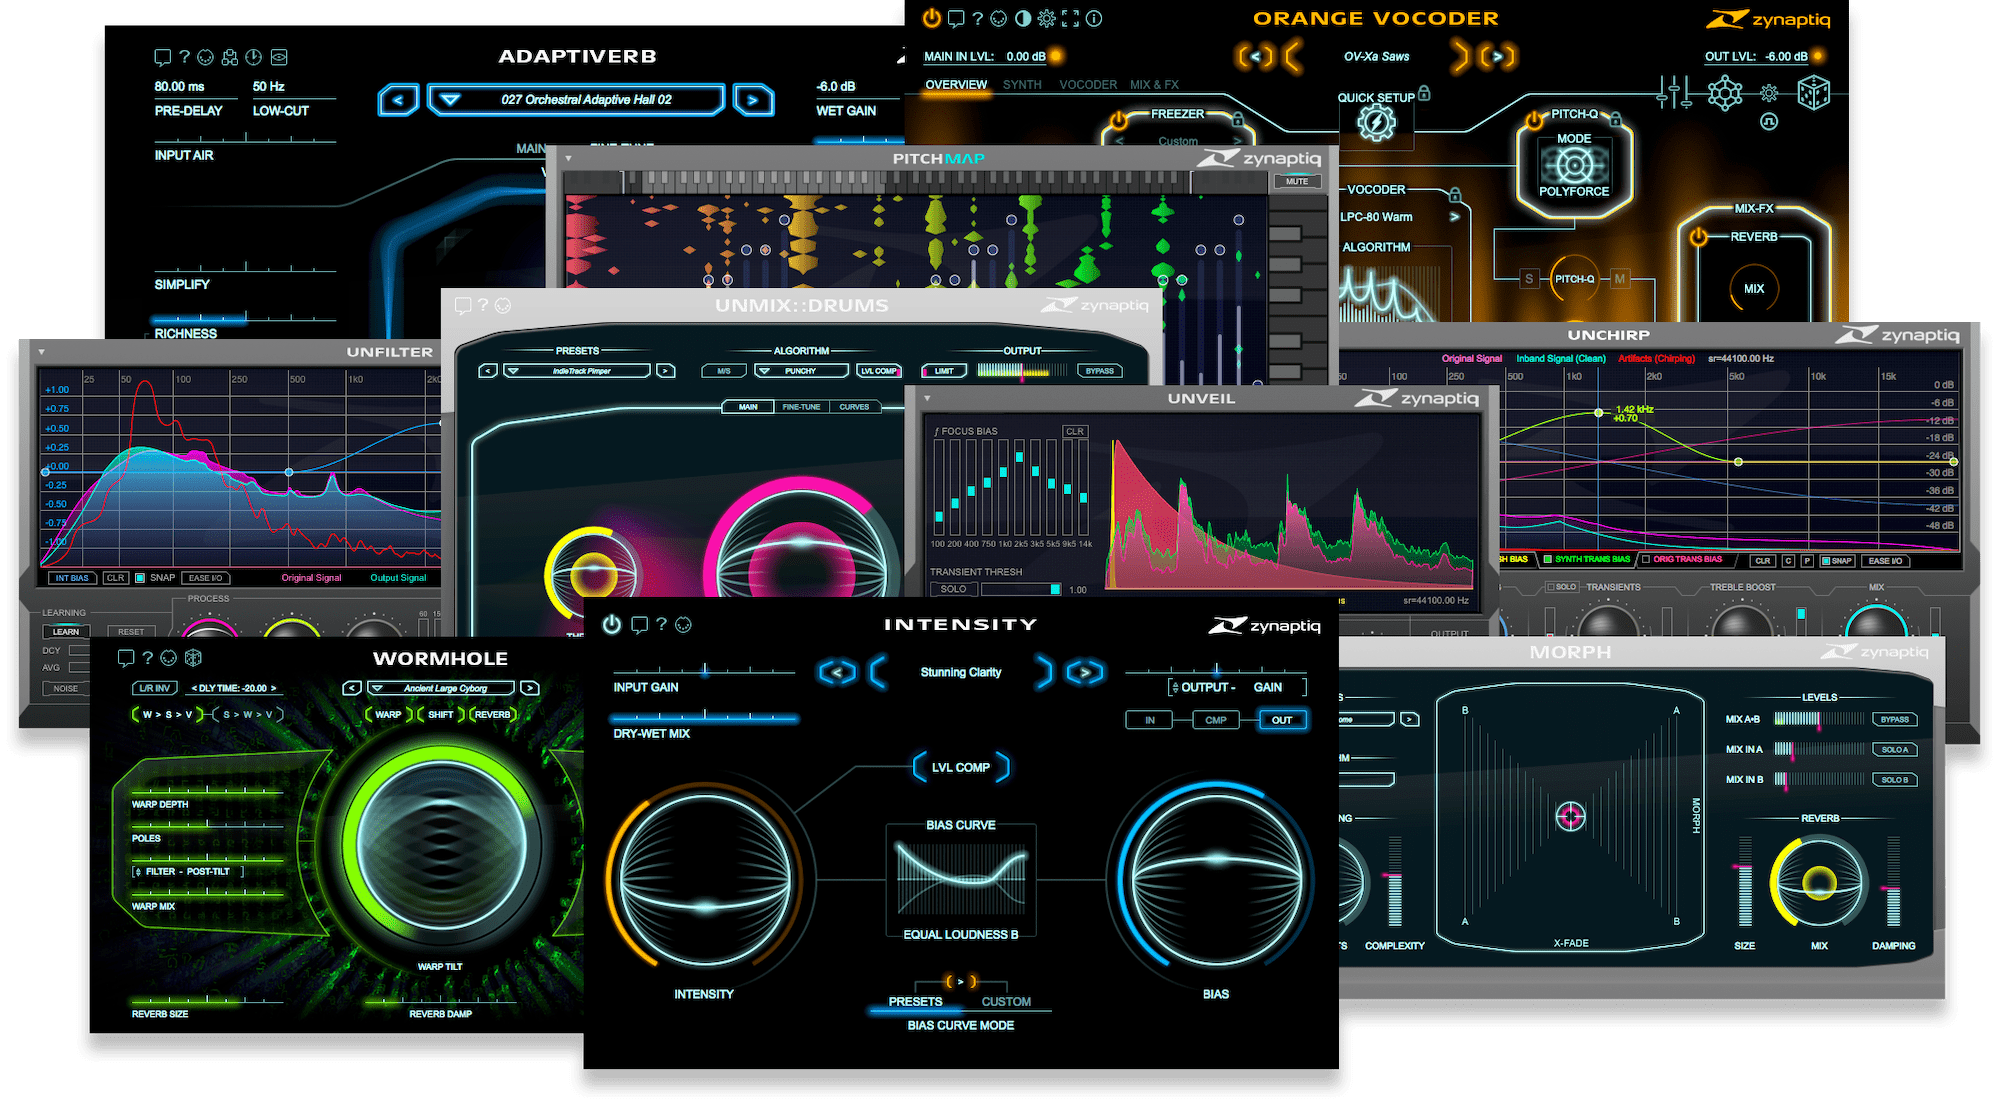Click Wormhole speech-bubble tooltip icon

coord(125,658)
